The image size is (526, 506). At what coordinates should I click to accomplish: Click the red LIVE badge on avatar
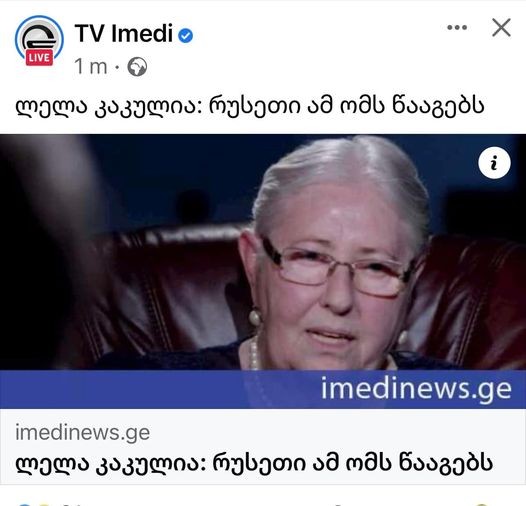pyautogui.click(x=39, y=58)
